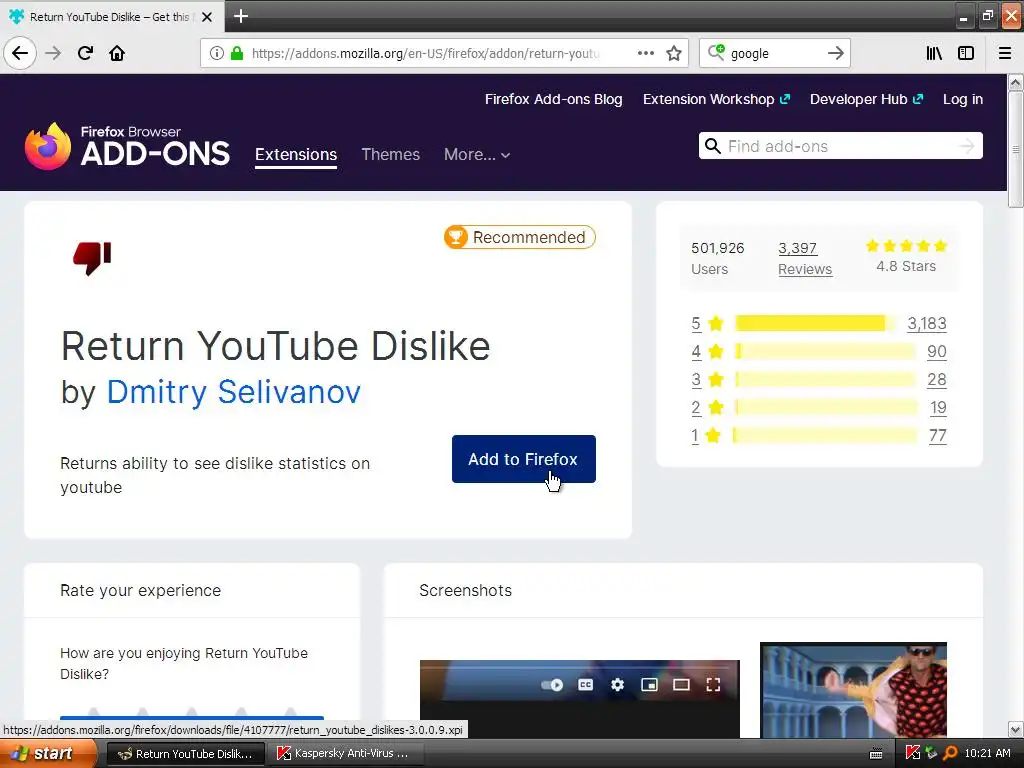Open Developer Hub link
This screenshot has width=1024, height=768.
(x=867, y=99)
